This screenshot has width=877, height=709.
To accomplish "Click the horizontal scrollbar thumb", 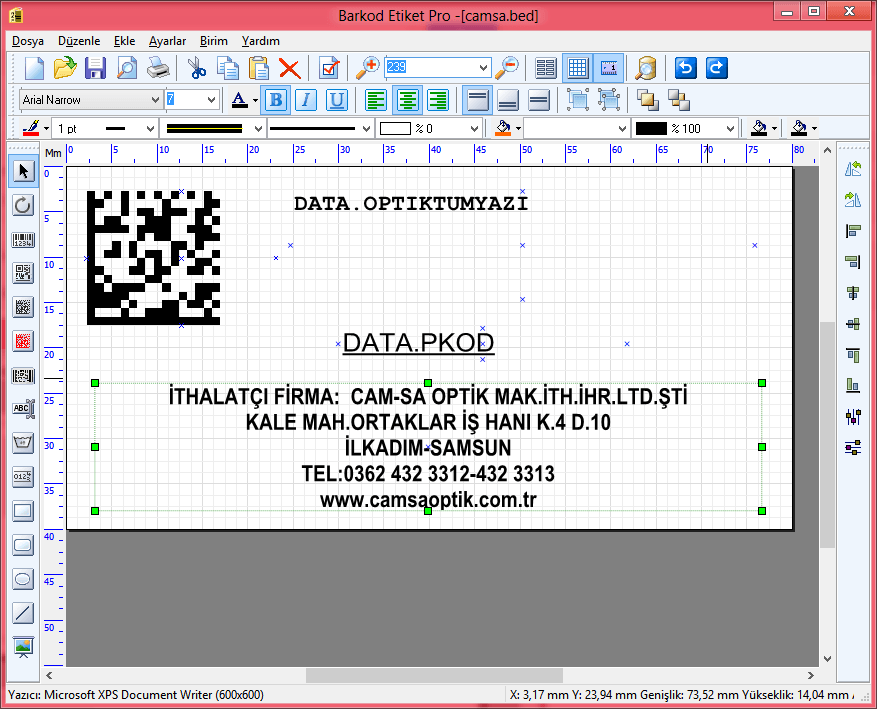I will click(x=434, y=675).
